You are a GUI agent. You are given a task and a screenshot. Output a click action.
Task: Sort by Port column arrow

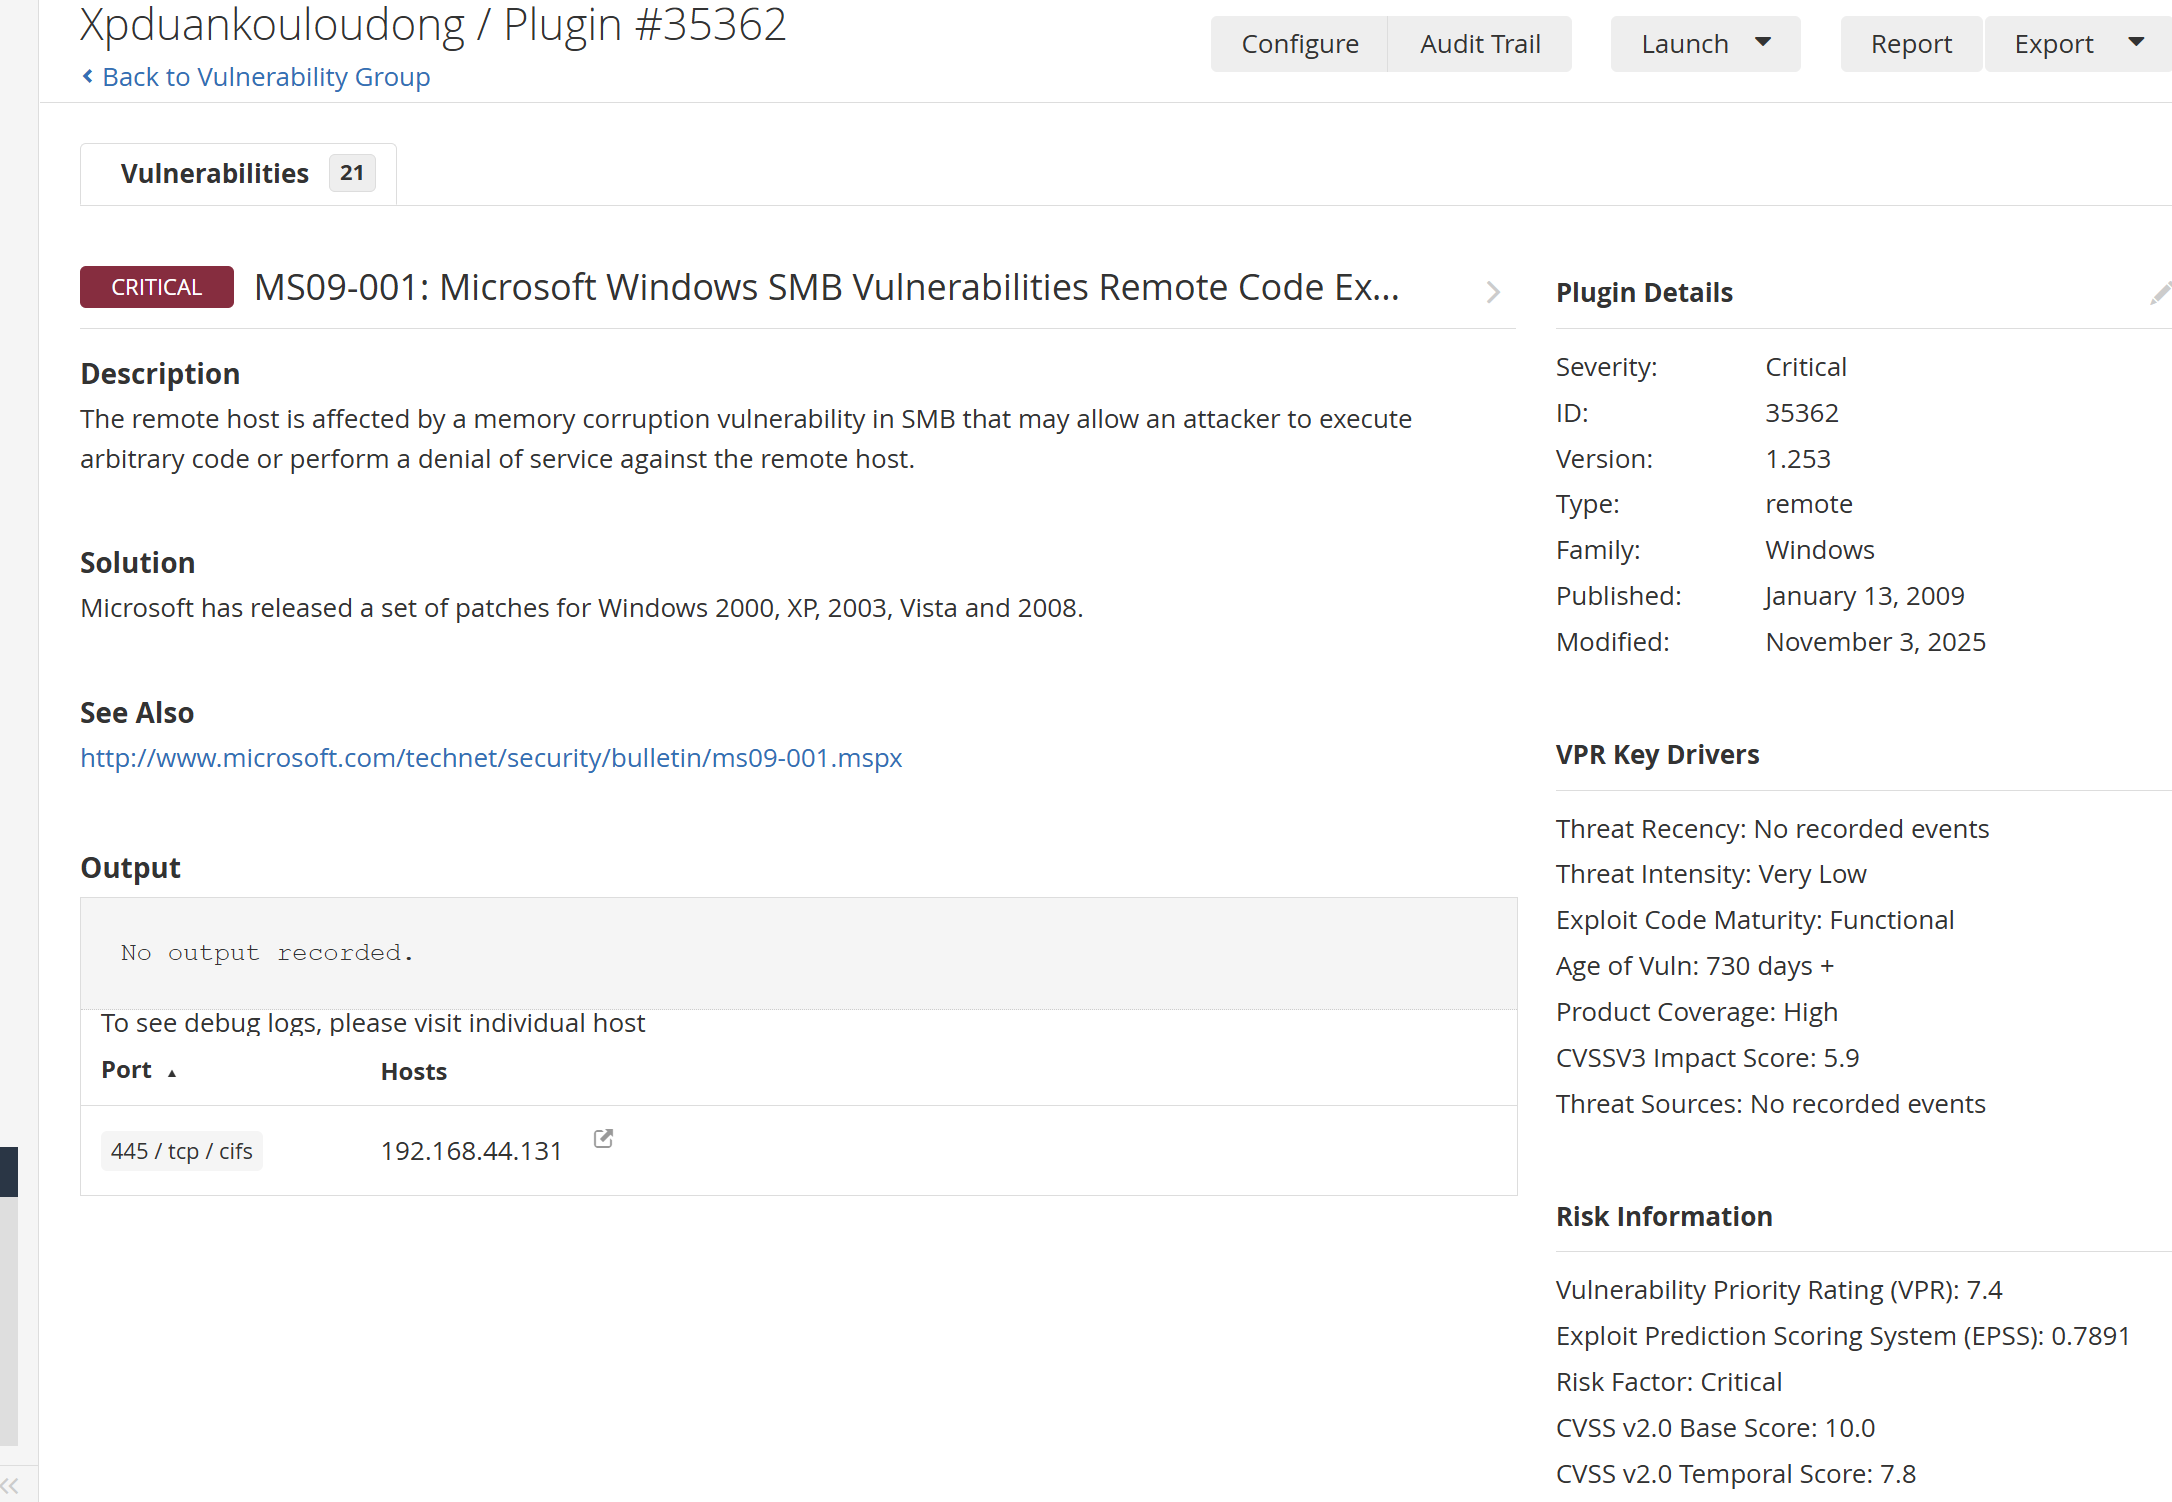coord(172,1073)
